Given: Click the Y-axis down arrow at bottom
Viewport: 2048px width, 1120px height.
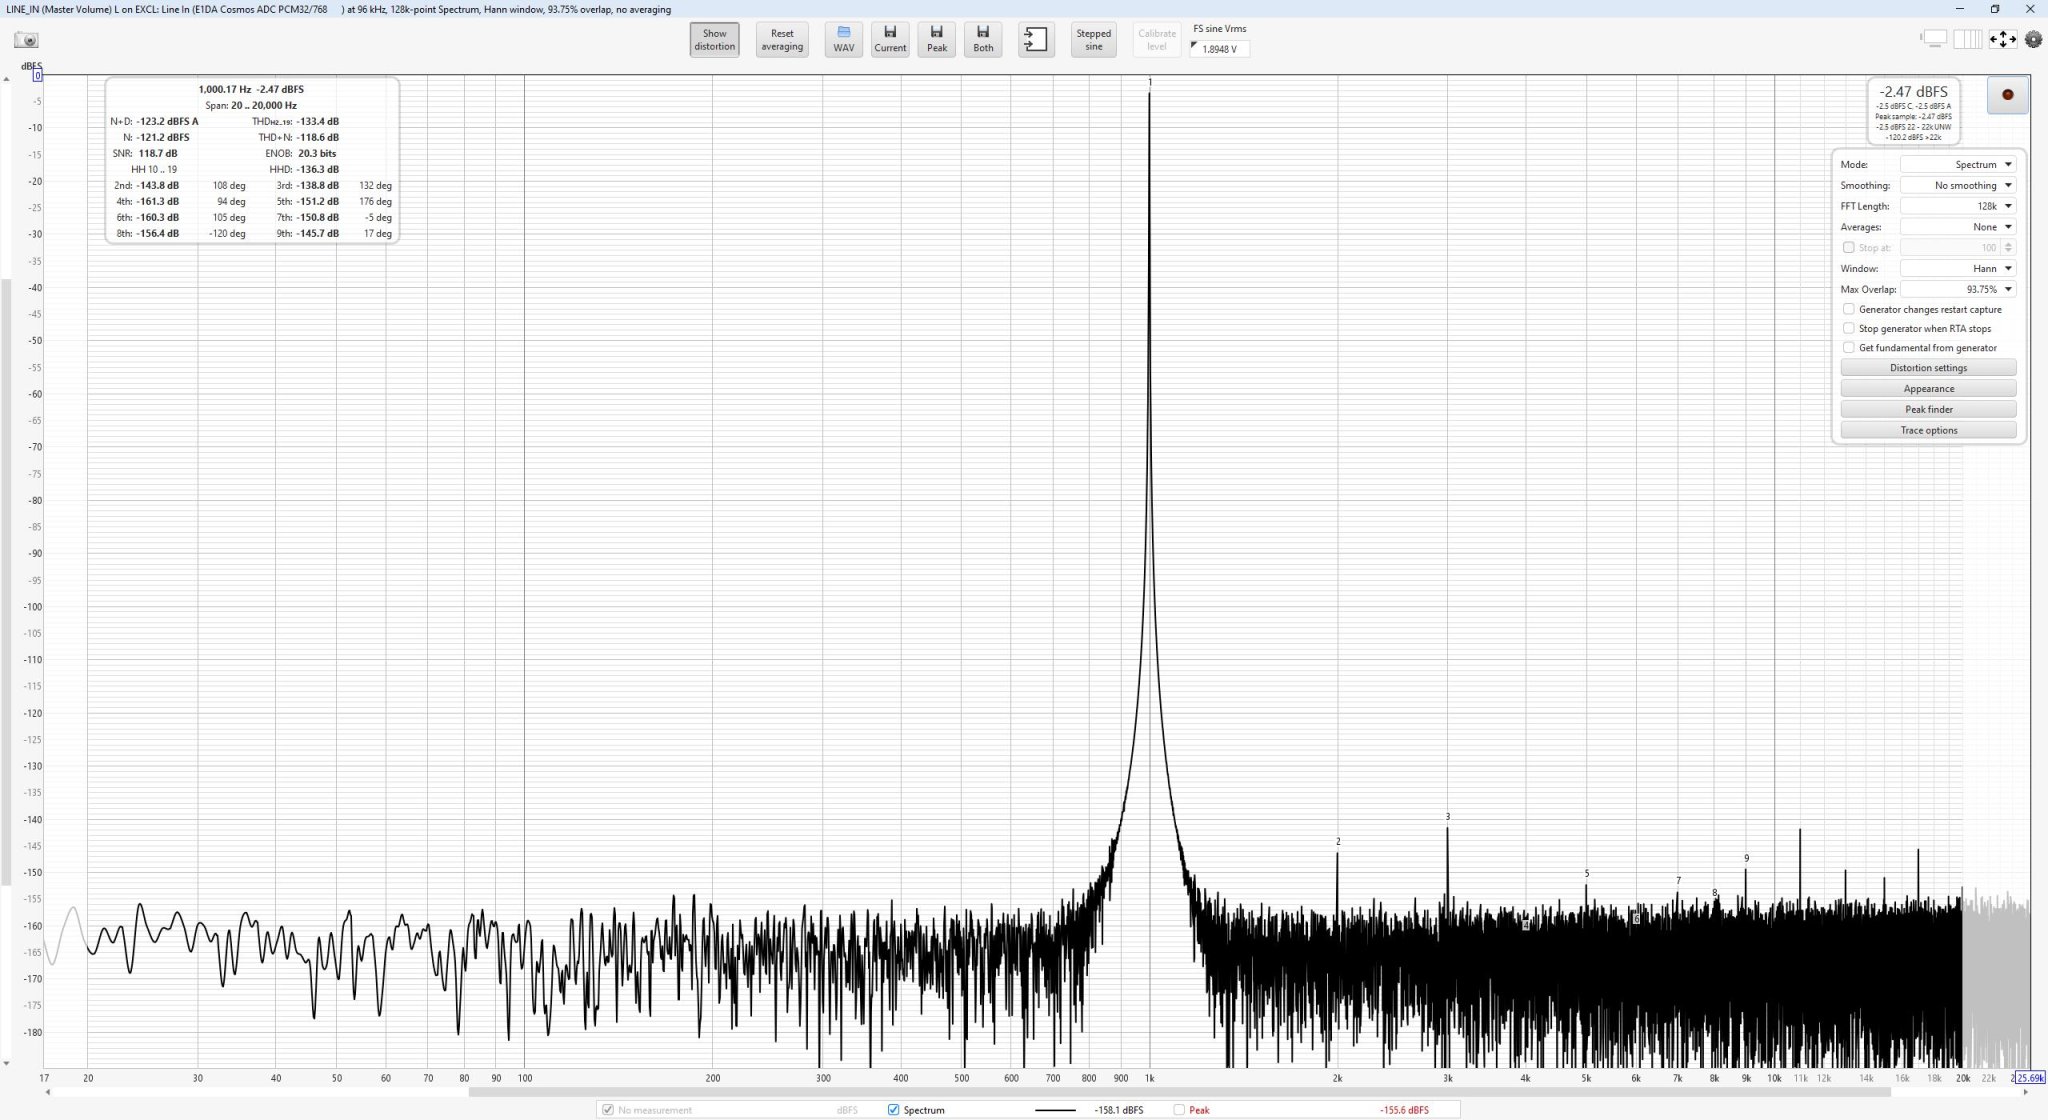Looking at the screenshot, I should click(7, 1063).
